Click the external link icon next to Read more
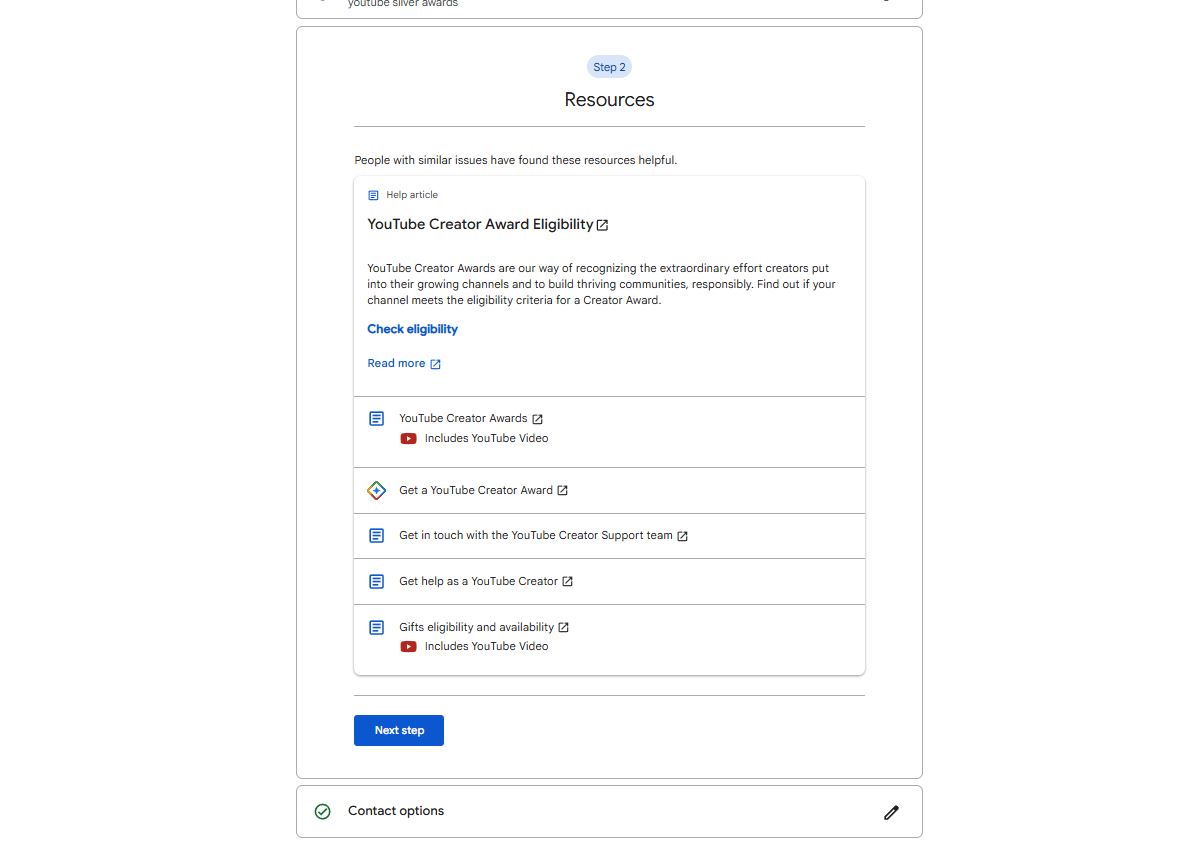Image resolution: width=1204 pixels, height=852 pixels. [x=435, y=364]
